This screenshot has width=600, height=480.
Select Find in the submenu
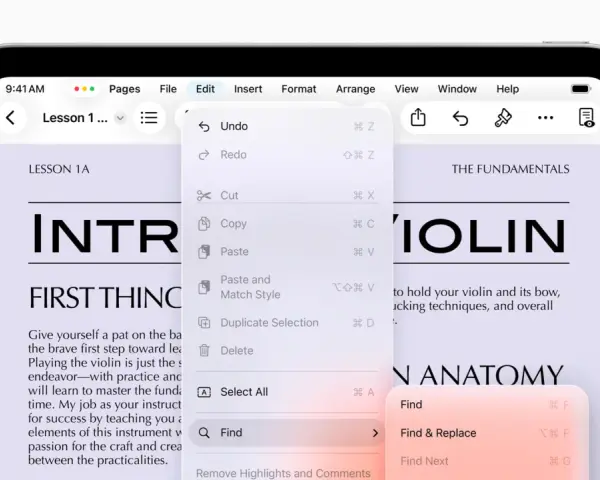(485, 405)
